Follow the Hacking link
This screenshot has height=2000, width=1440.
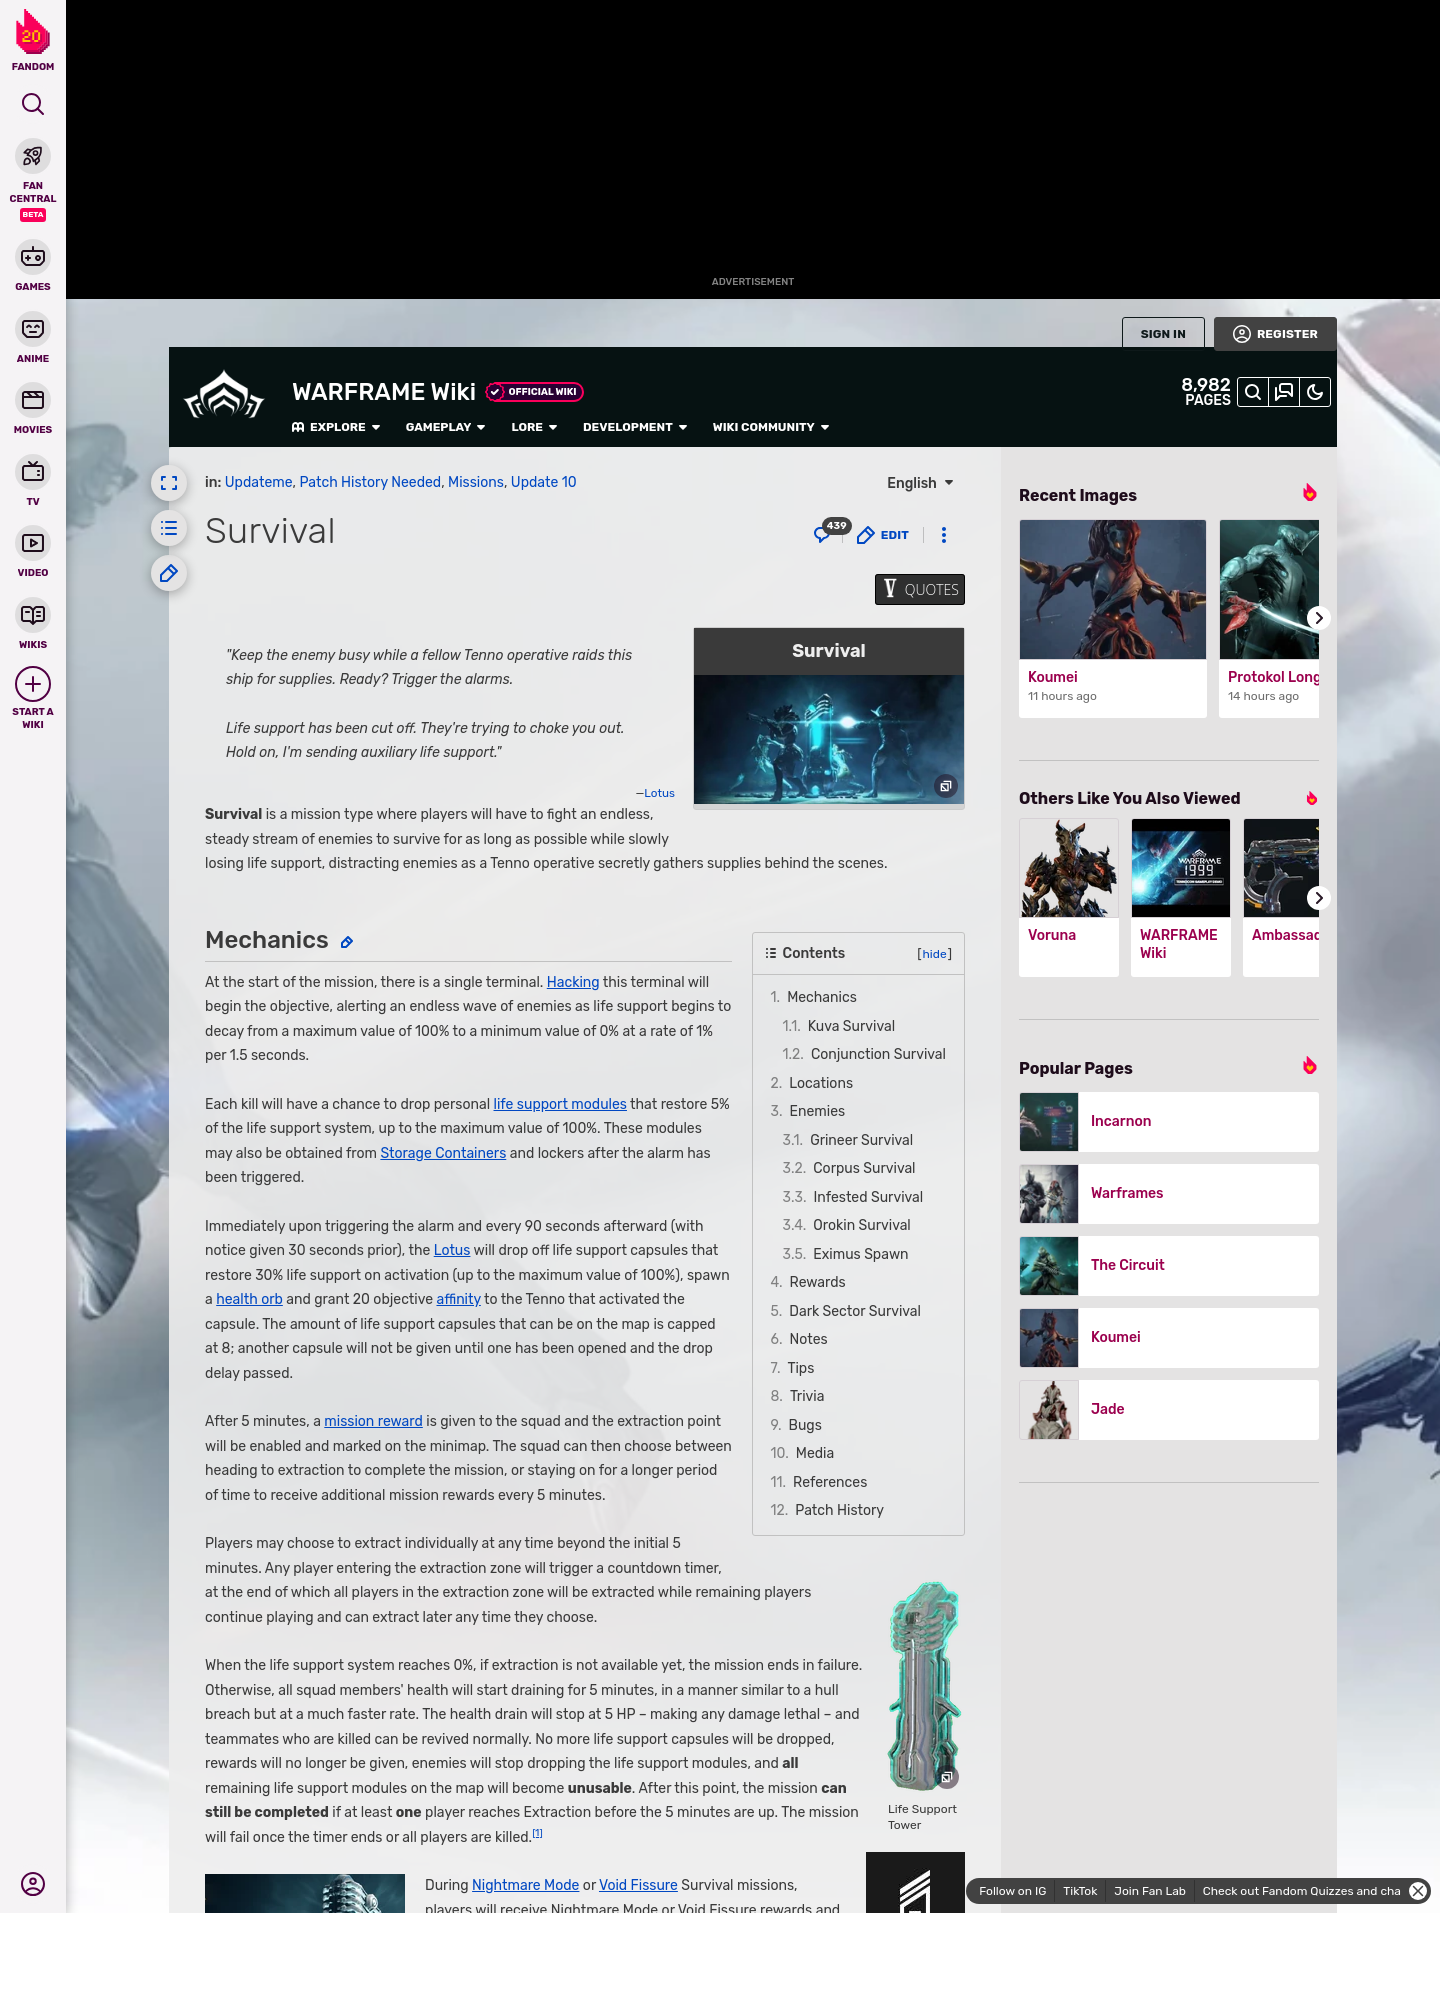(573, 982)
